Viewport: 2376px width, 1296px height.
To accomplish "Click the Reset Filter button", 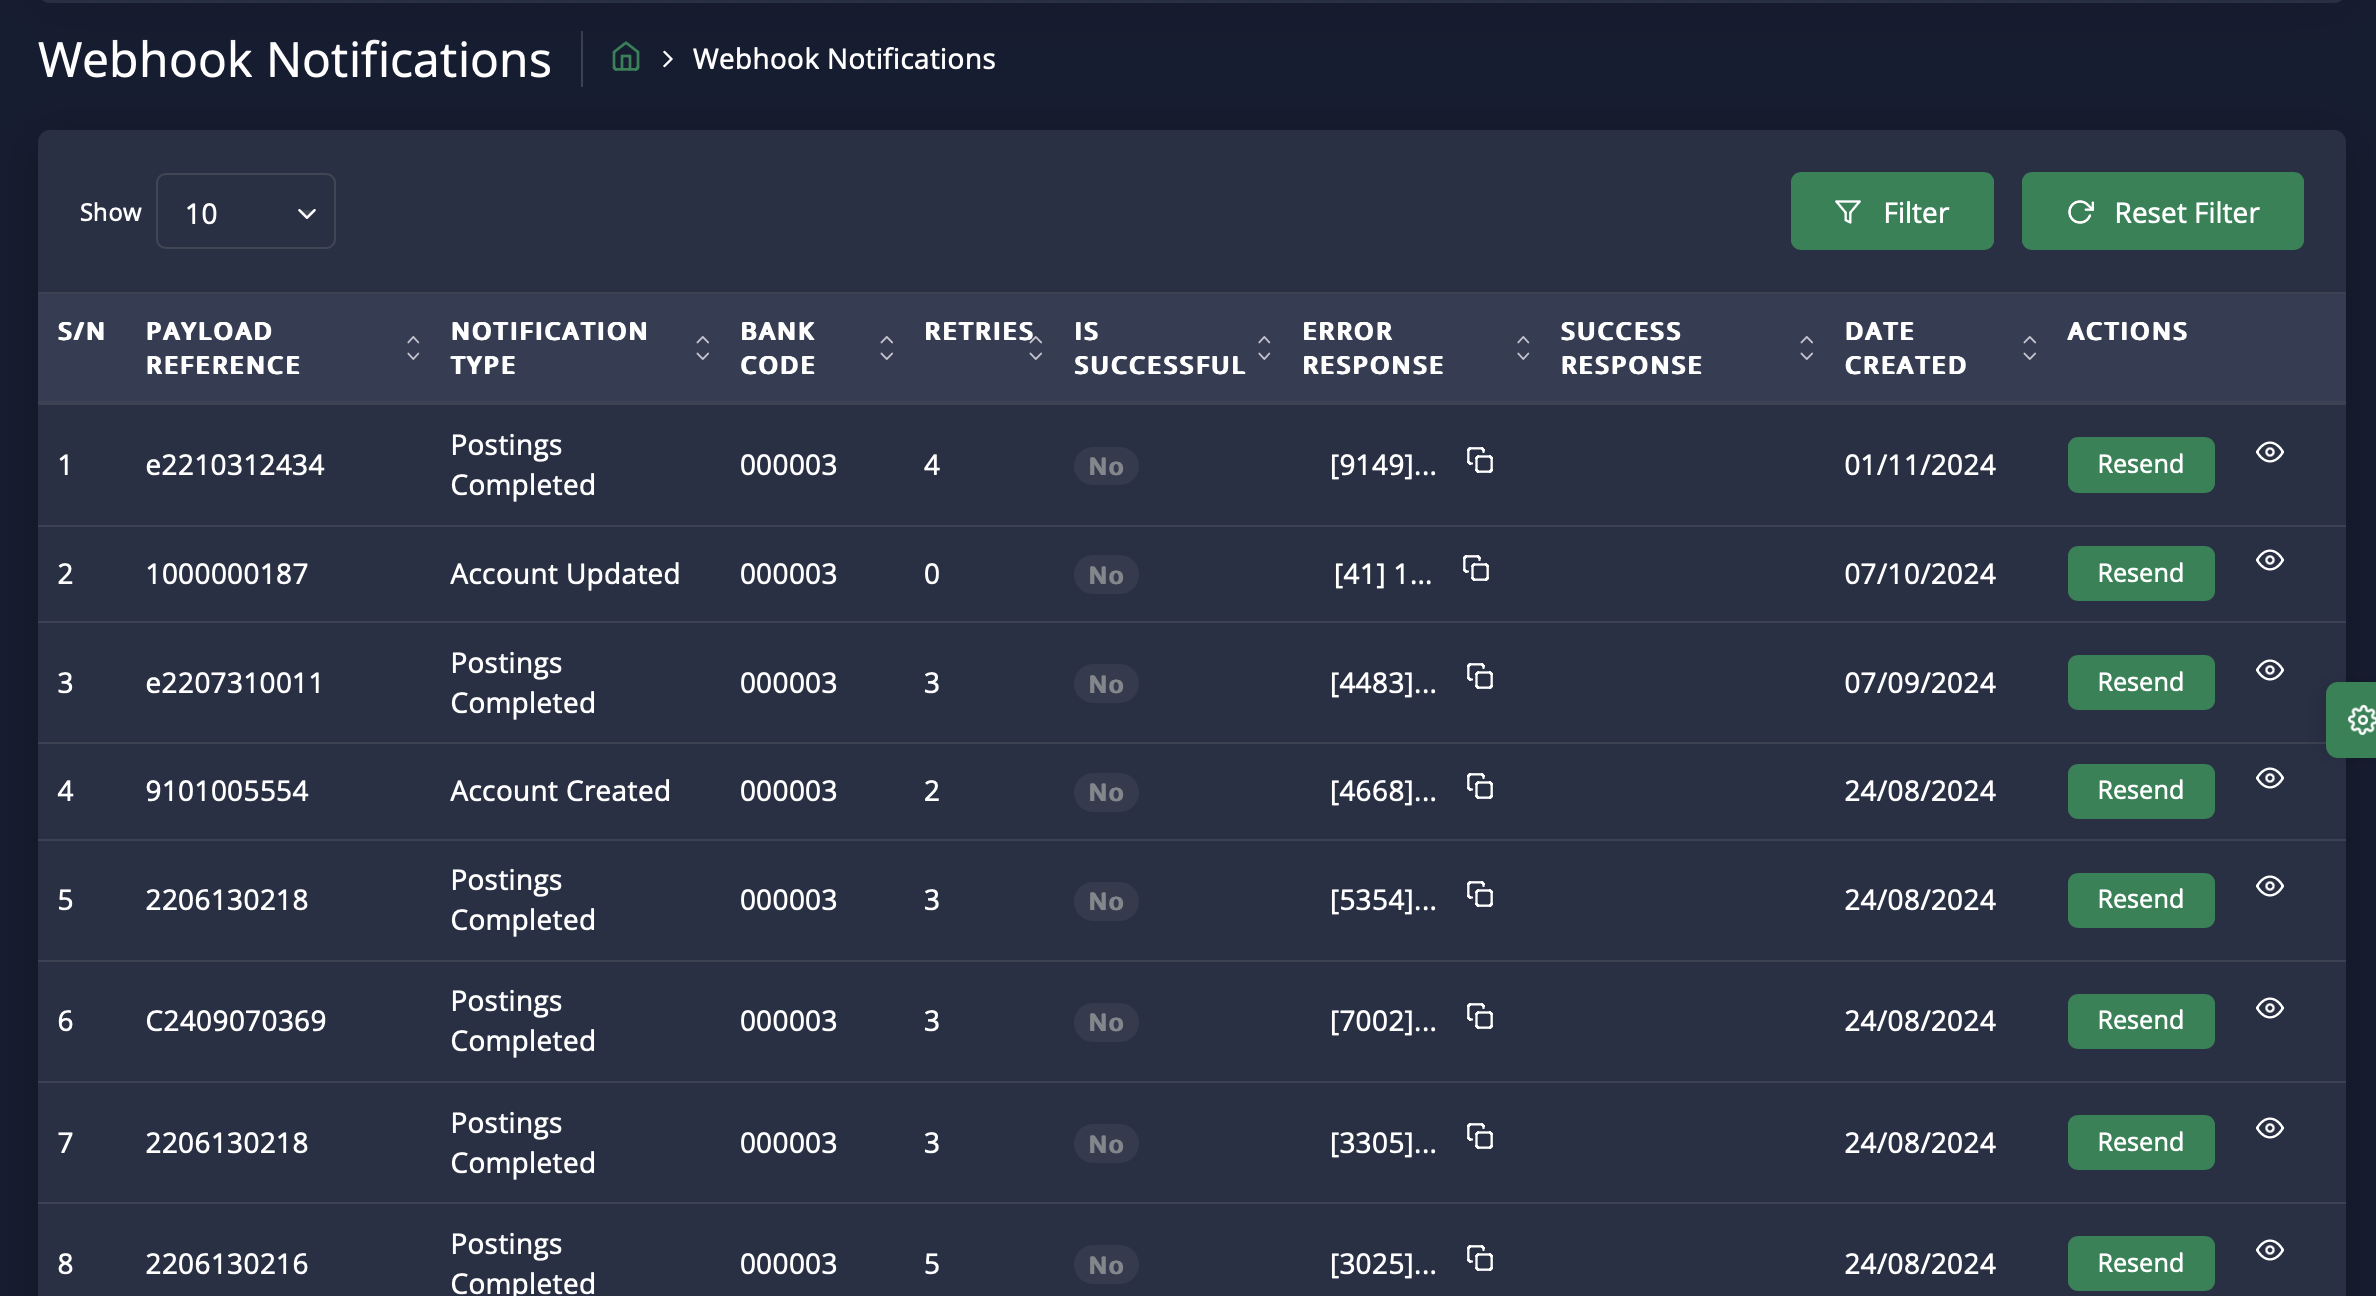I will point(2162,212).
